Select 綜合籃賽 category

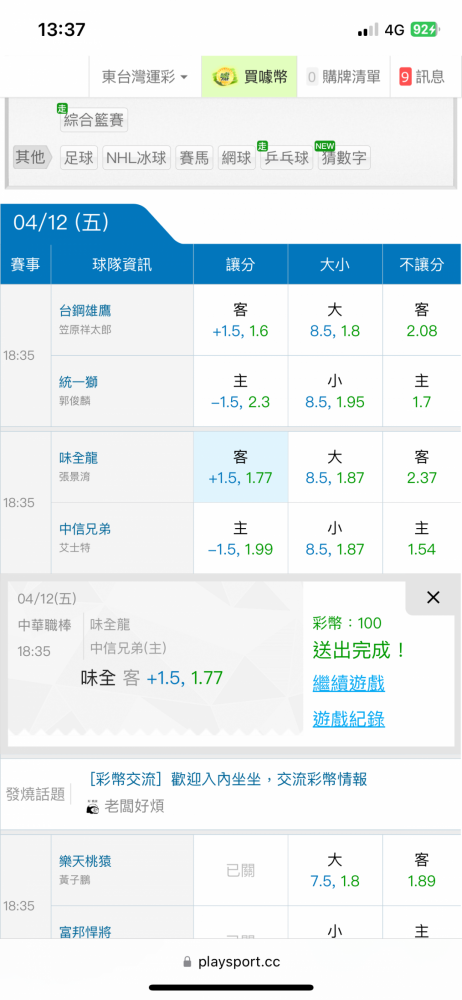94,119
